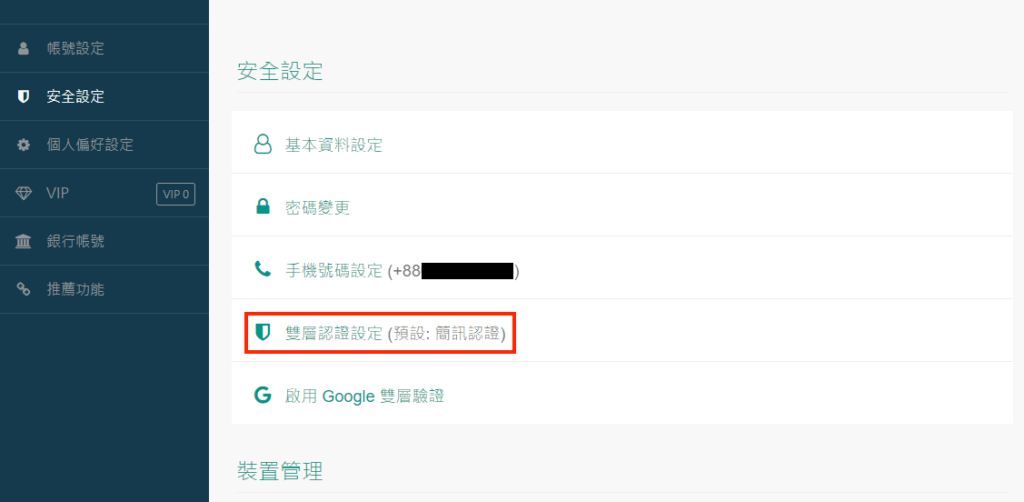This screenshot has width=1024, height=502.
Task: Open the 基本資料設定 link
Action: click(x=334, y=145)
